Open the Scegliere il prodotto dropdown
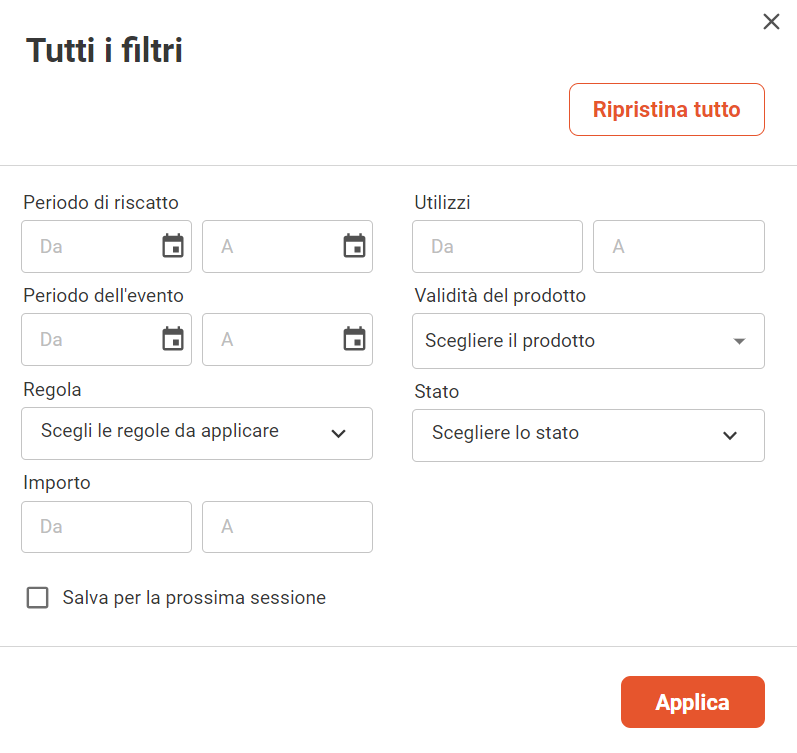The image size is (797, 753). pos(588,341)
